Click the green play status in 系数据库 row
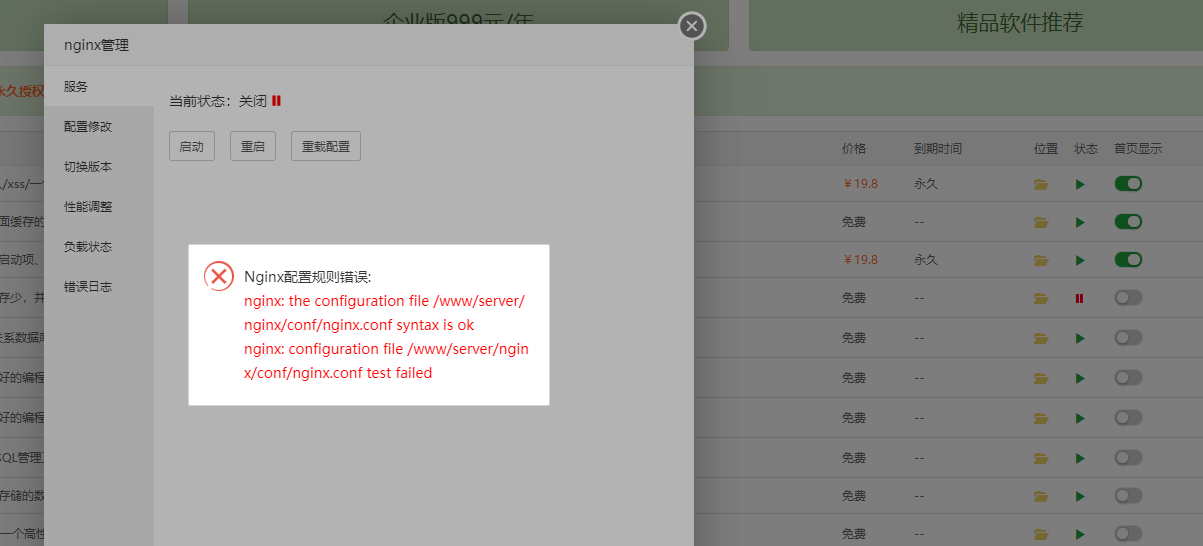Viewport: 1203px width, 546px height. (x=1080, y=339)
